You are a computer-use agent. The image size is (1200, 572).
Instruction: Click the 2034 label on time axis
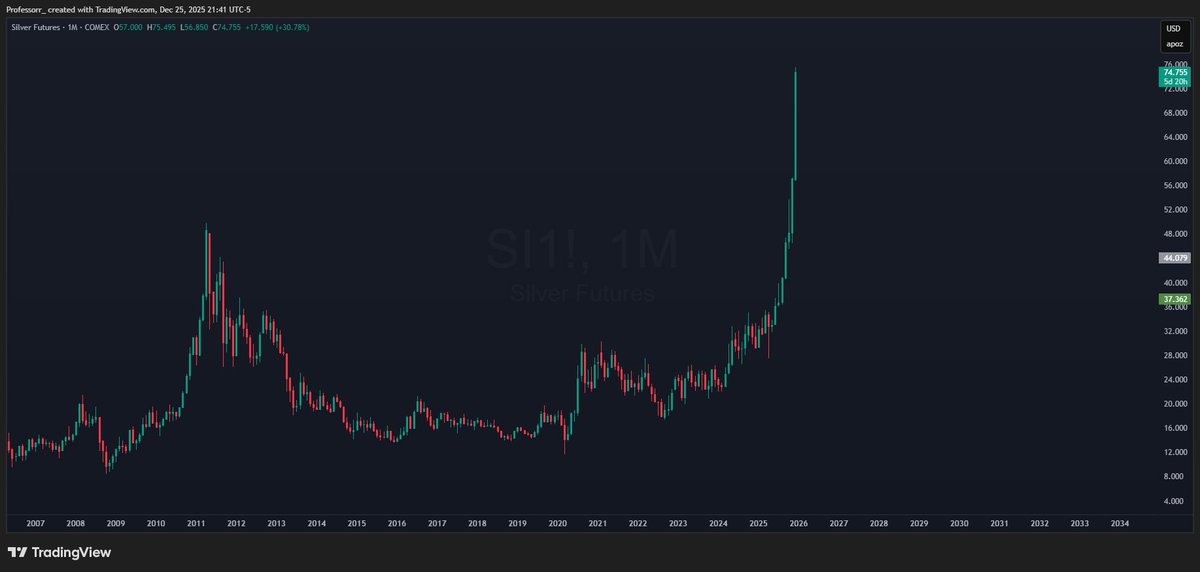tap(1120, 523)
